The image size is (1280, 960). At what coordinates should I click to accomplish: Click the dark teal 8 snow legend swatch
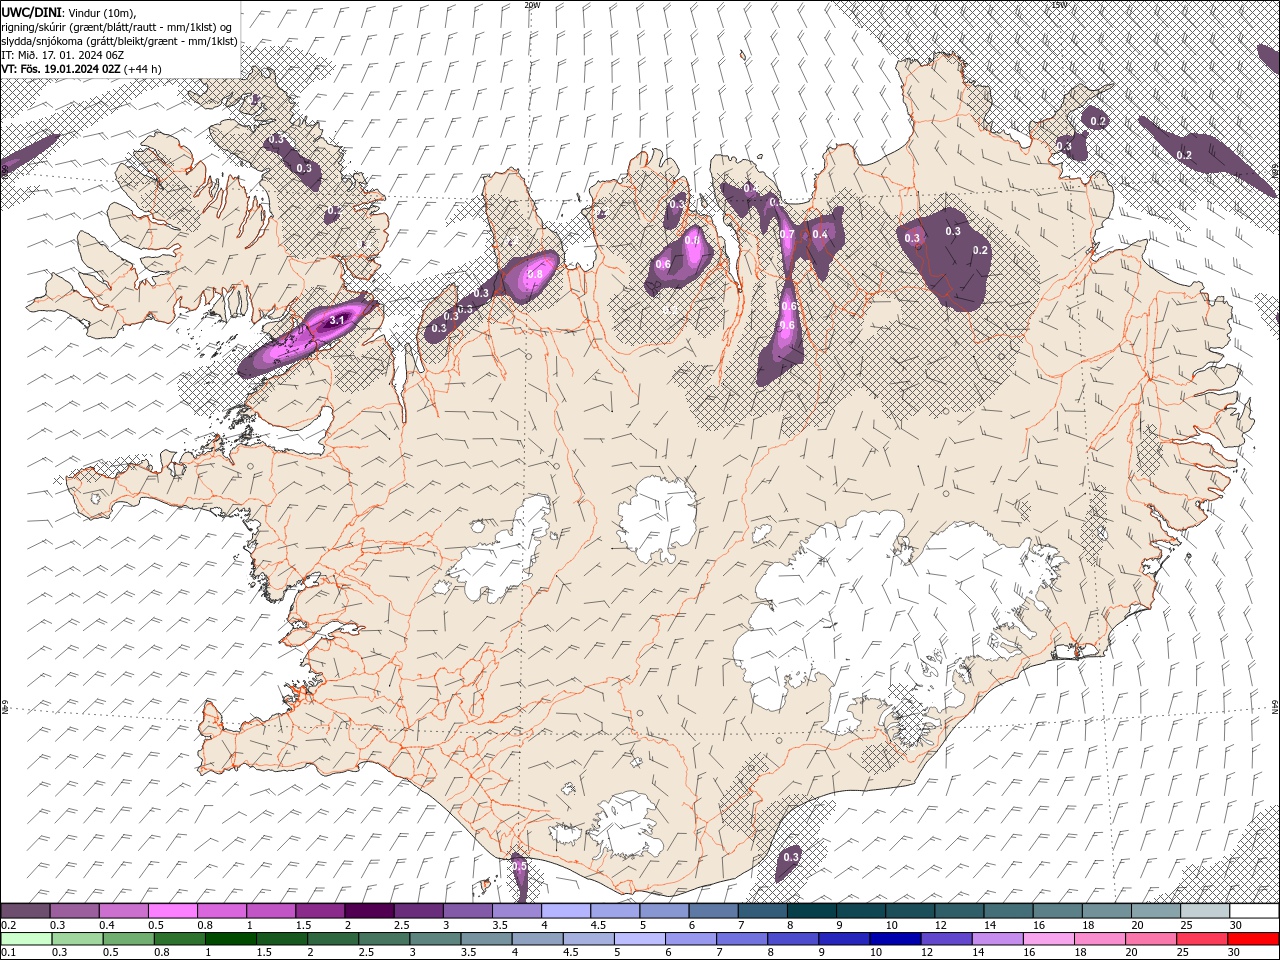812,911
